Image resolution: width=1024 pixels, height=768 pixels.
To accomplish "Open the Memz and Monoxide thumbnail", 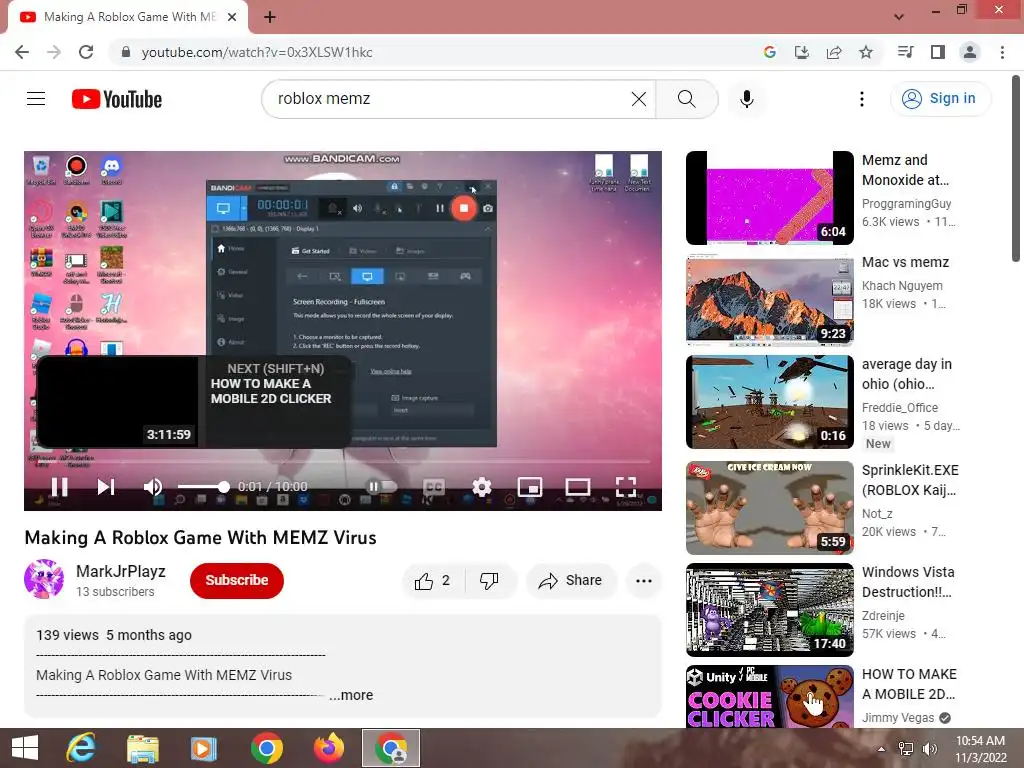I will pyautogui.click(x=770, y=198).
